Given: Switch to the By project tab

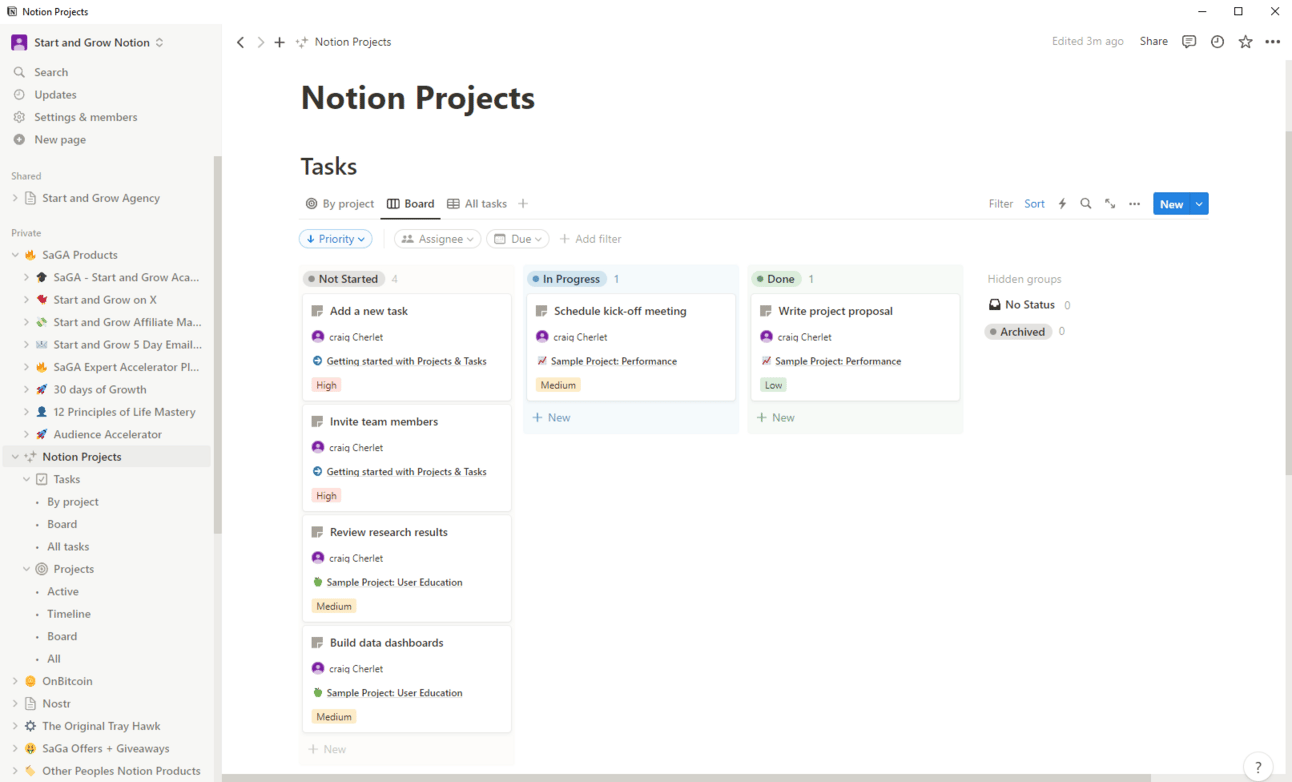Looking at the screenshot, I should [340, 204].
